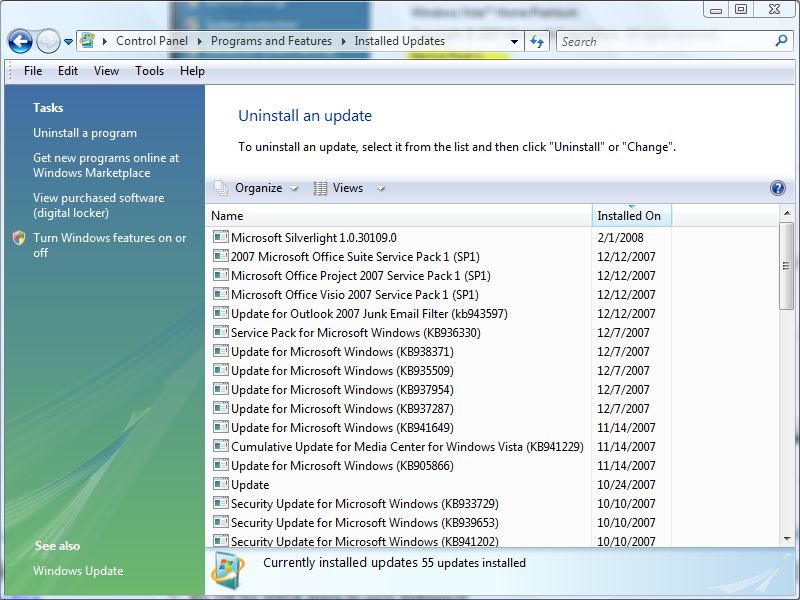Select Update for Outlook 2007 Junk Email Filter
800x600 pixels.
369,314
